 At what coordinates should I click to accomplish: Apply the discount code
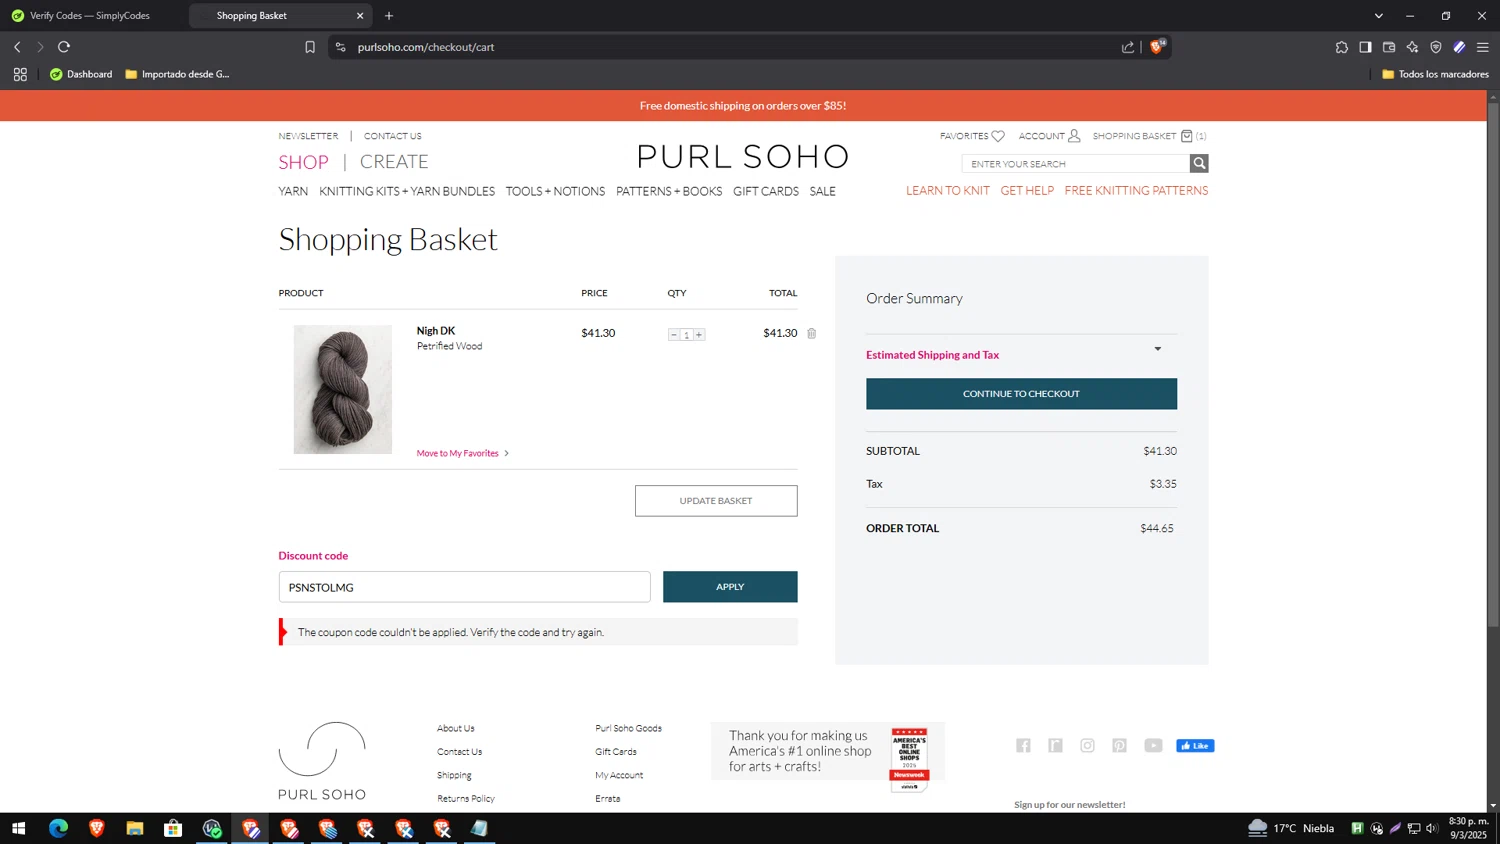coord(730,587)
